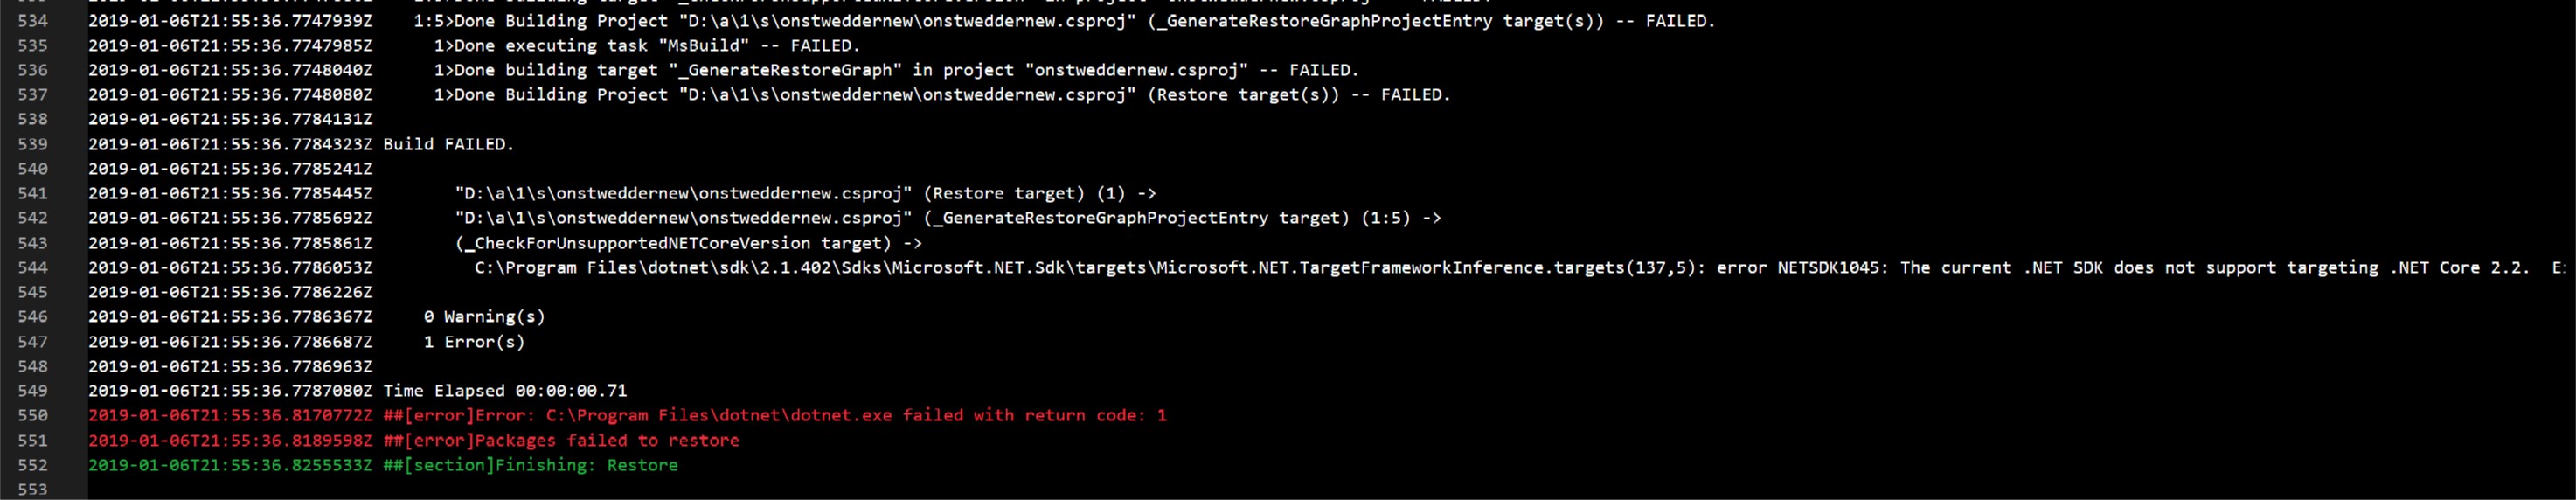
Task: Click line number 534 in gutter
Action: [32, 20]
